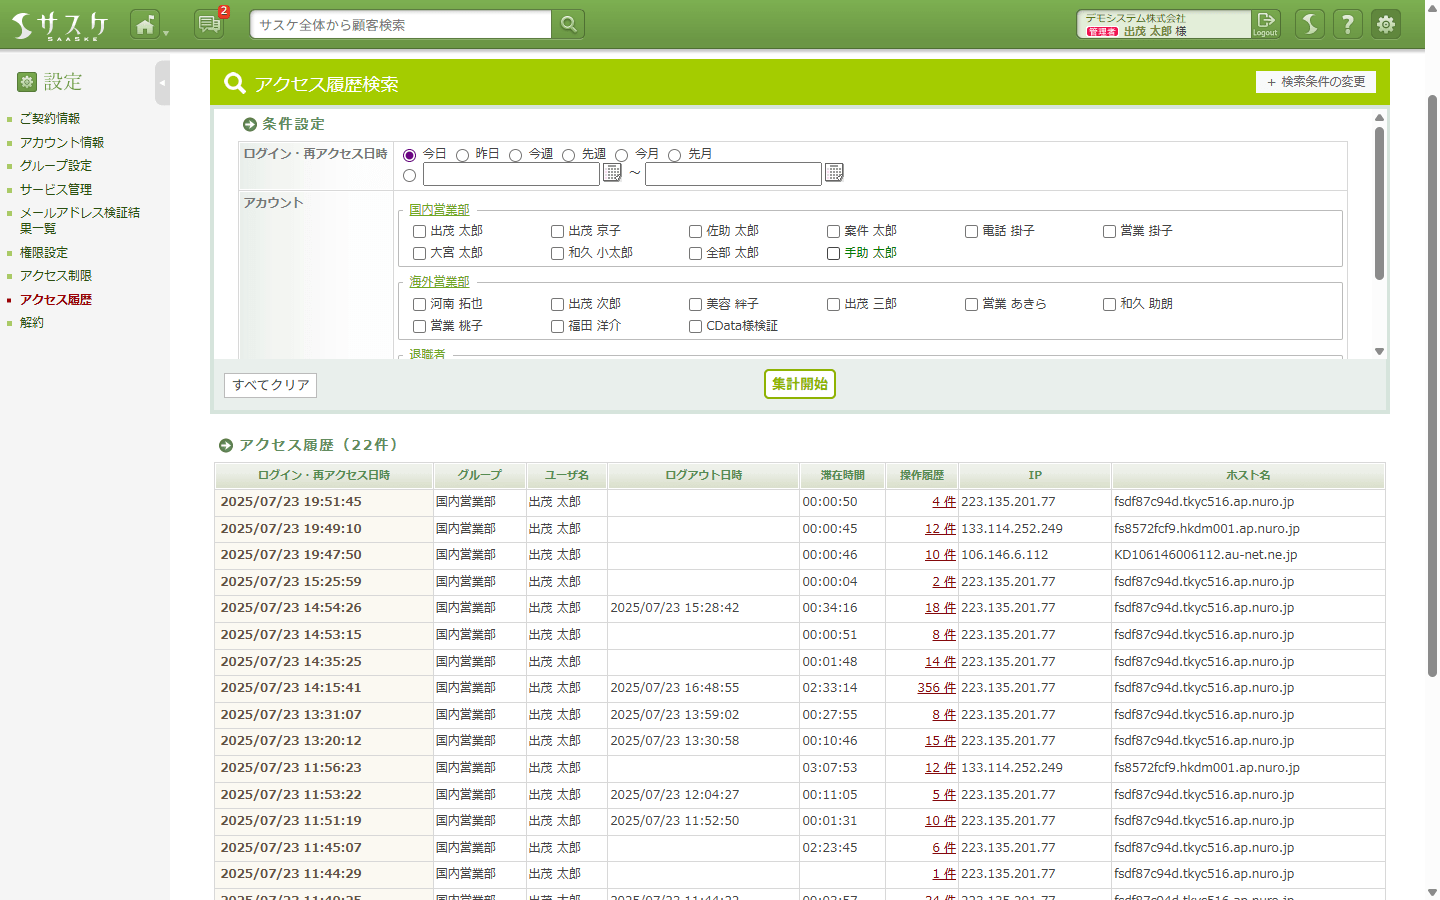This screenshot has width=1440, height=900.
Task: Click the Saaske logo
Action: point(60,25)
